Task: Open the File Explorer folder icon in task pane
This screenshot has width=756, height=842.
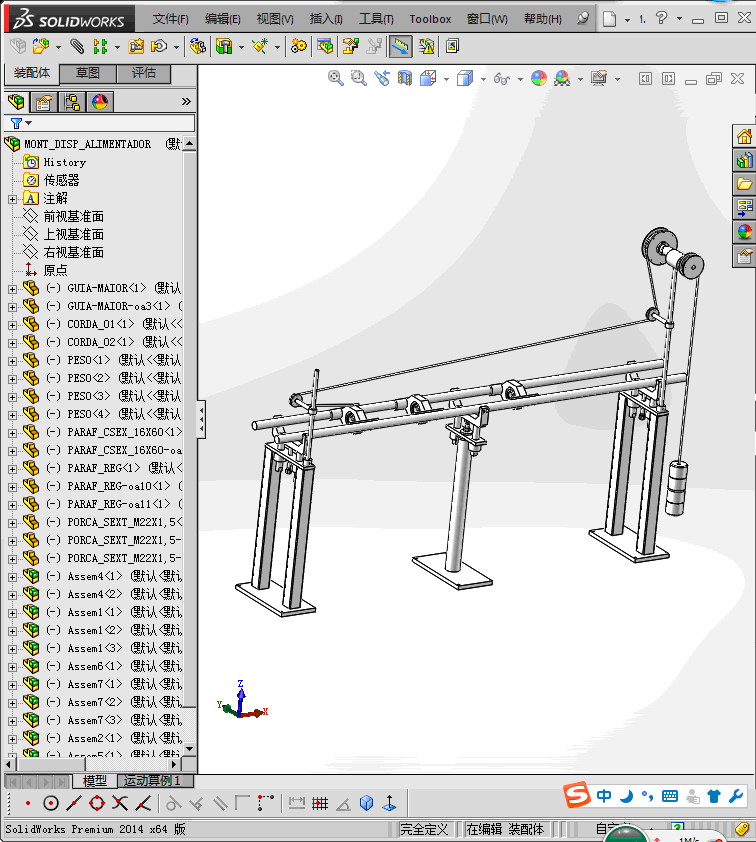Action: (744, 184)
